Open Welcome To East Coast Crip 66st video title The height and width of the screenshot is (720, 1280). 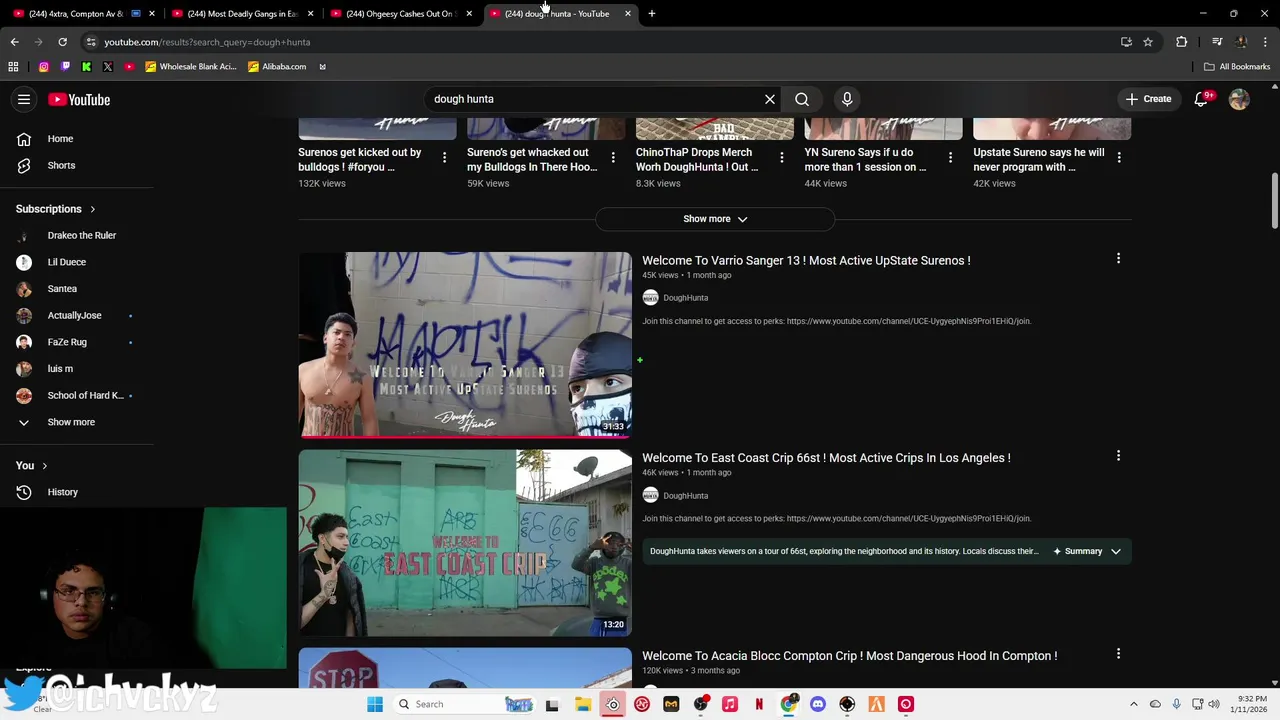point(826,458)
